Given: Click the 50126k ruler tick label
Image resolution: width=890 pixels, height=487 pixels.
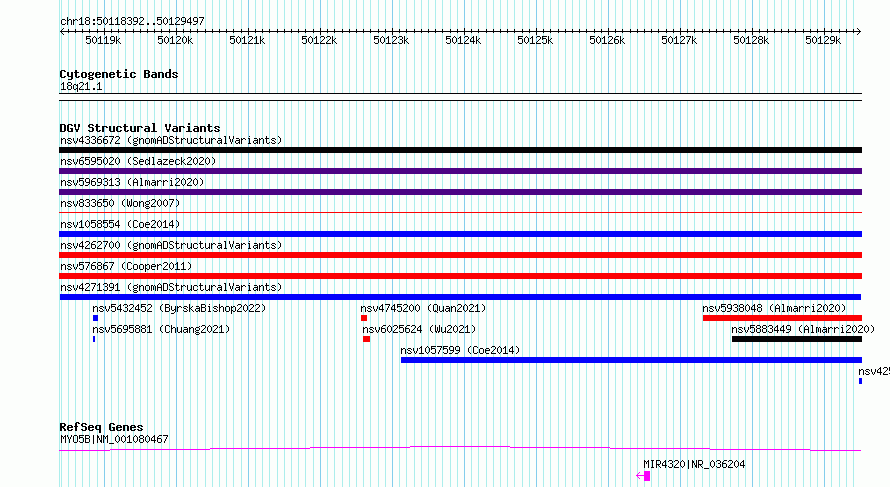Looking at the screenshot, I should 607,40.
